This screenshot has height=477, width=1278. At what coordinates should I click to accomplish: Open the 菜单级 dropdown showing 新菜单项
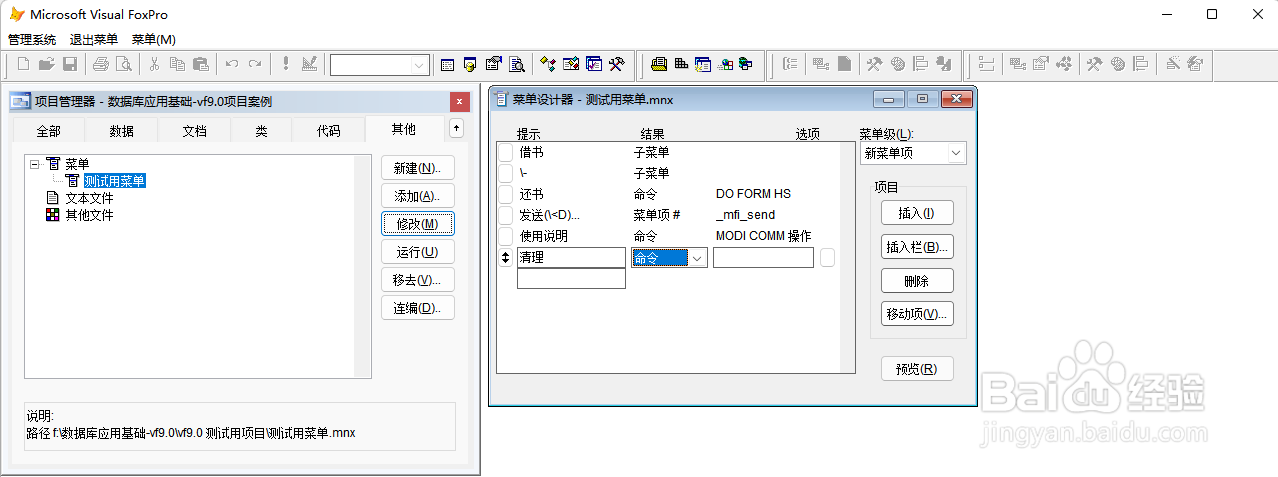pos(956,153)
